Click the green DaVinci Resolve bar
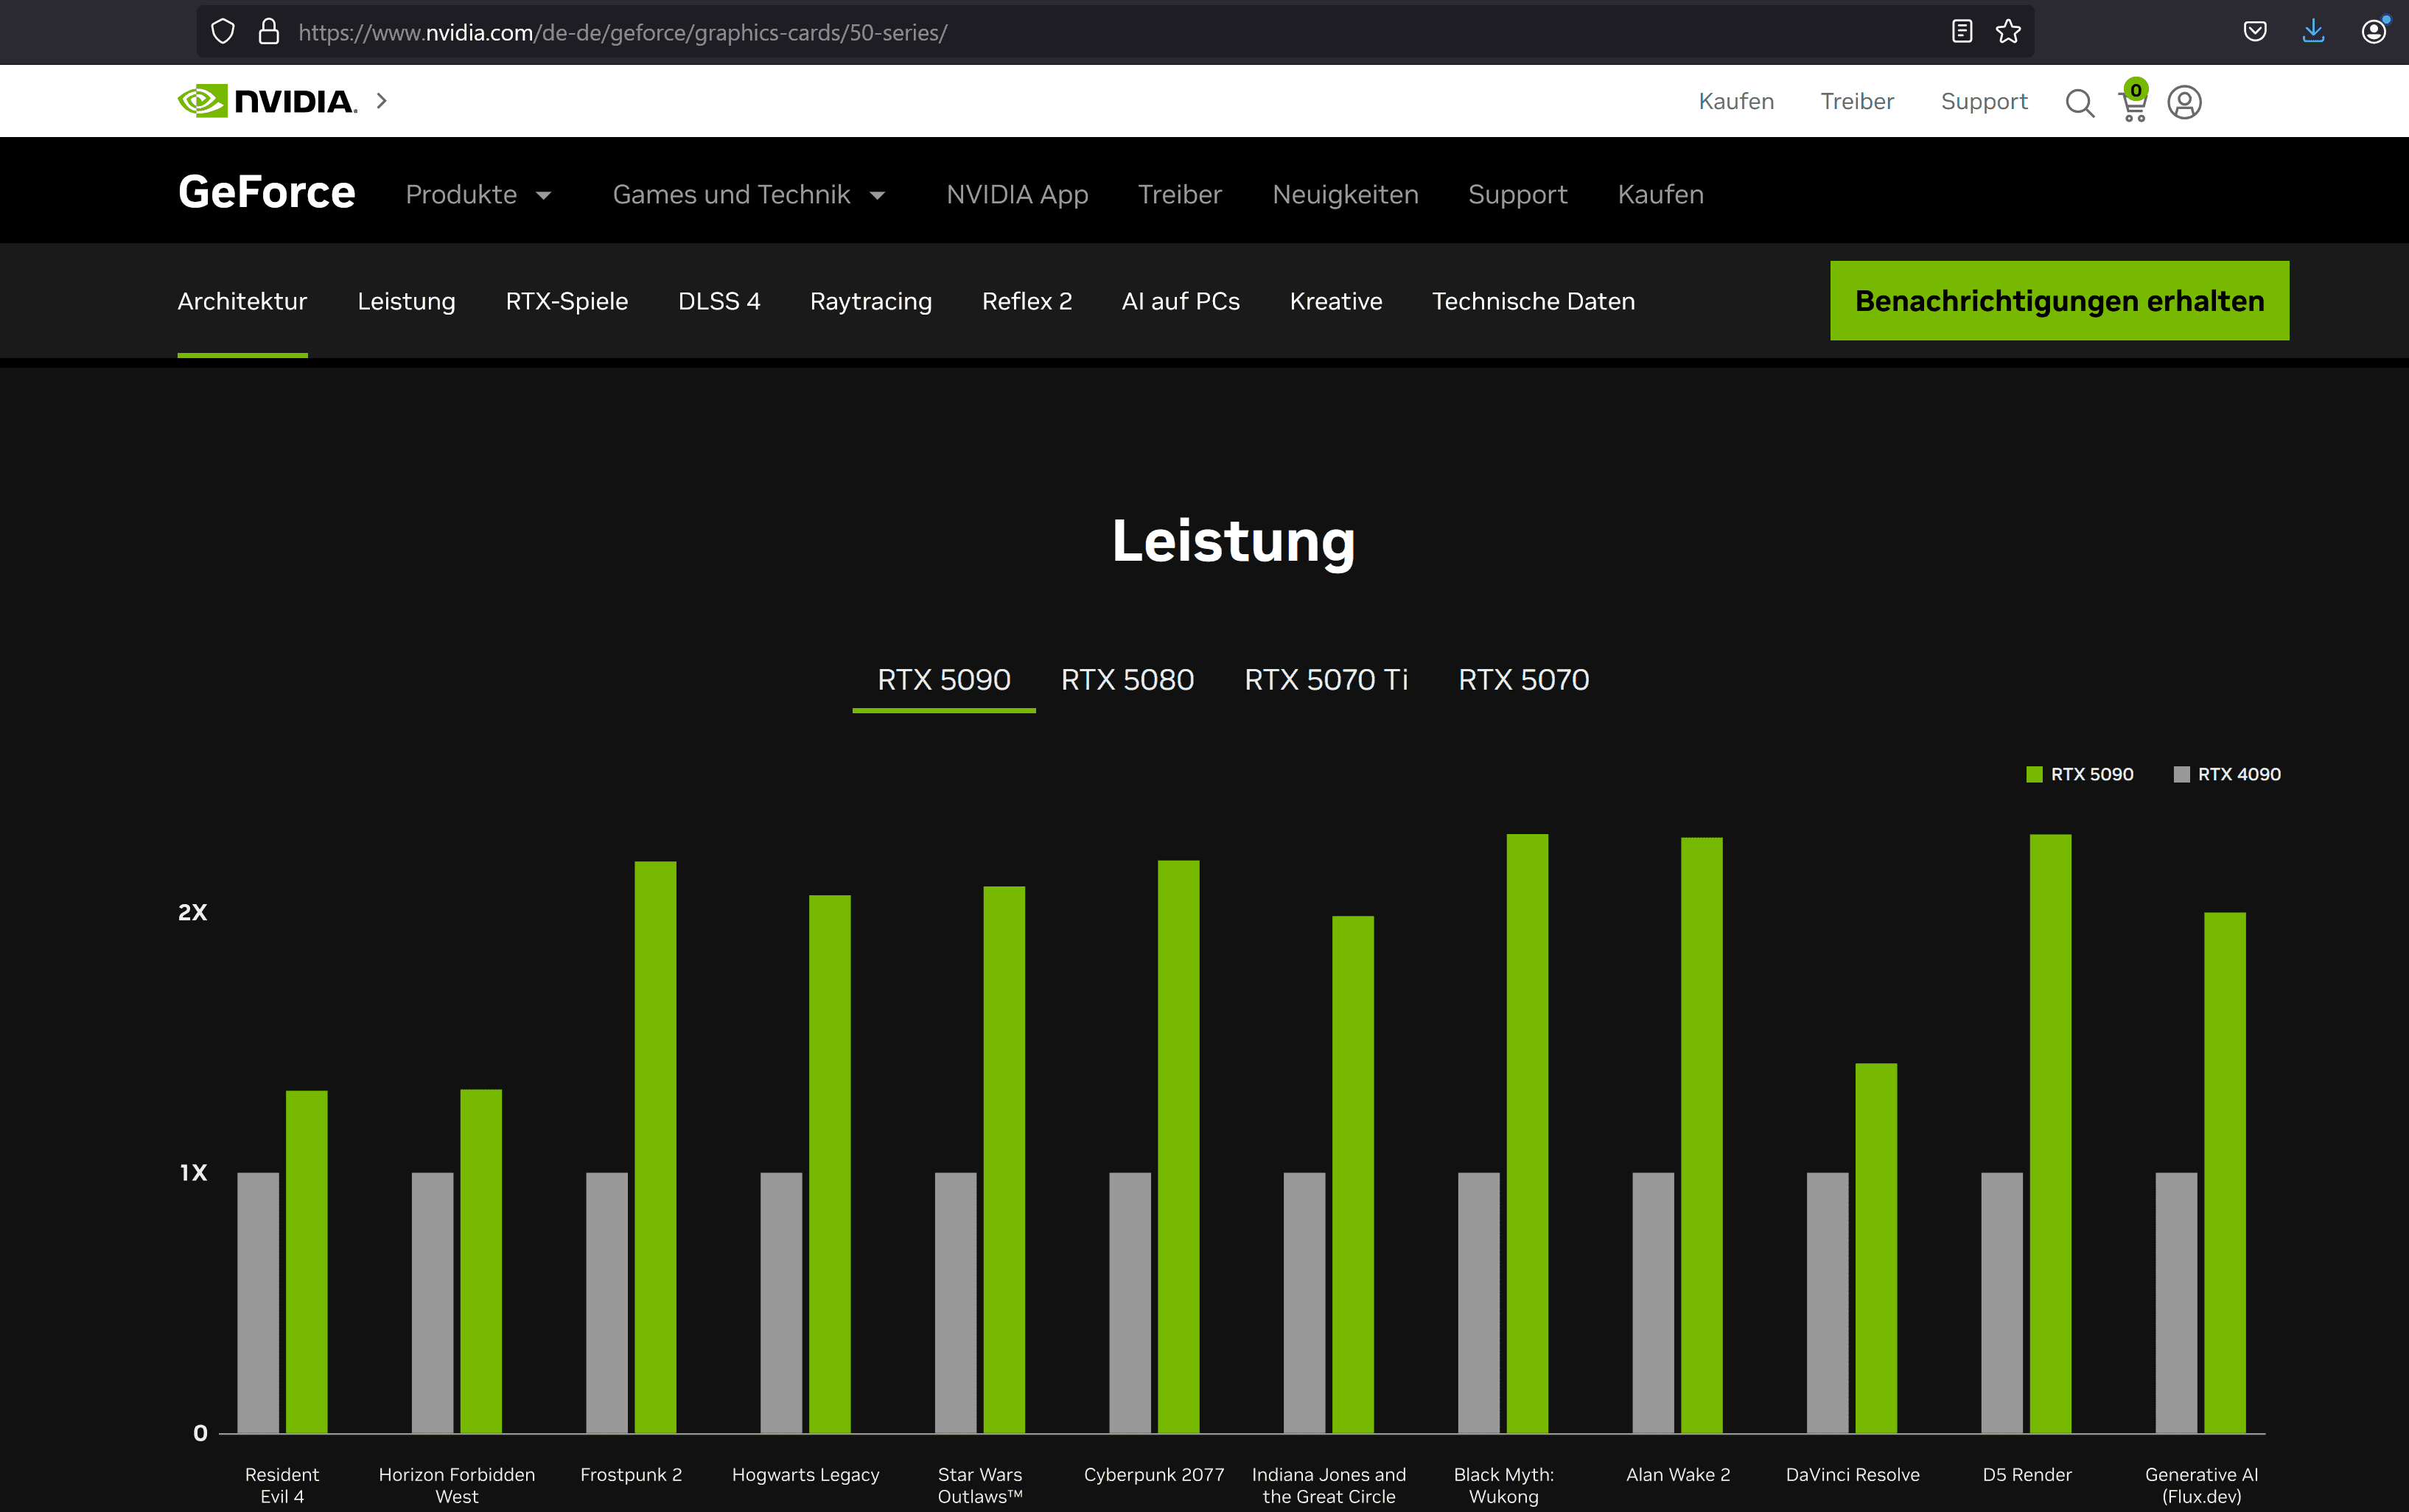The image size is (2409, 1512). (1876, 1248)
